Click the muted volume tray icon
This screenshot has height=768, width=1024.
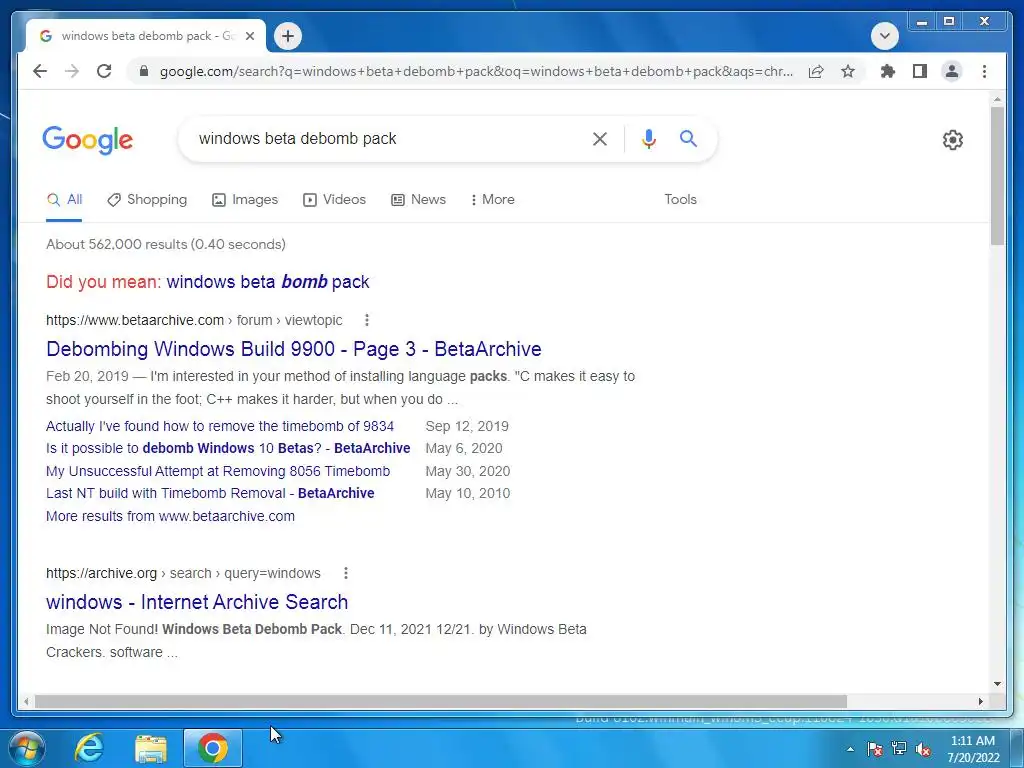coord(923,749)
